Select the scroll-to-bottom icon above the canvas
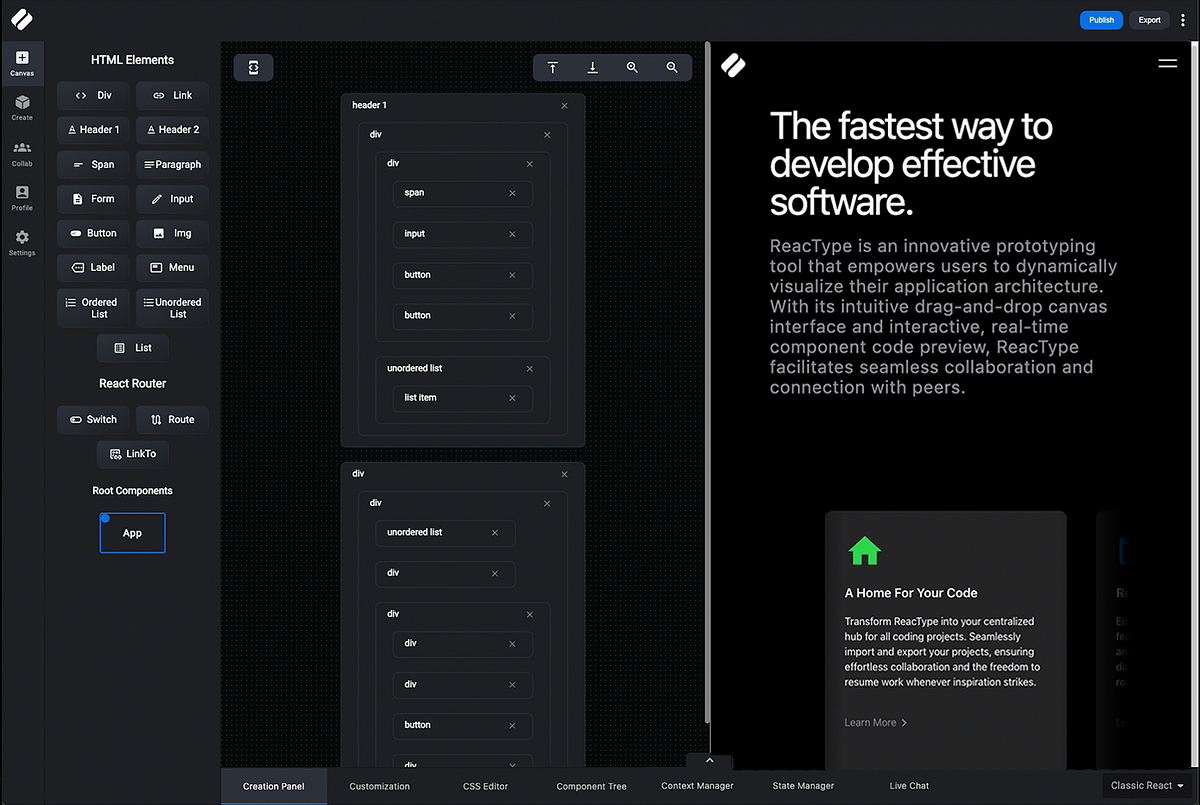This screenshot has height=805, width=1200. (x=593, y=67)
